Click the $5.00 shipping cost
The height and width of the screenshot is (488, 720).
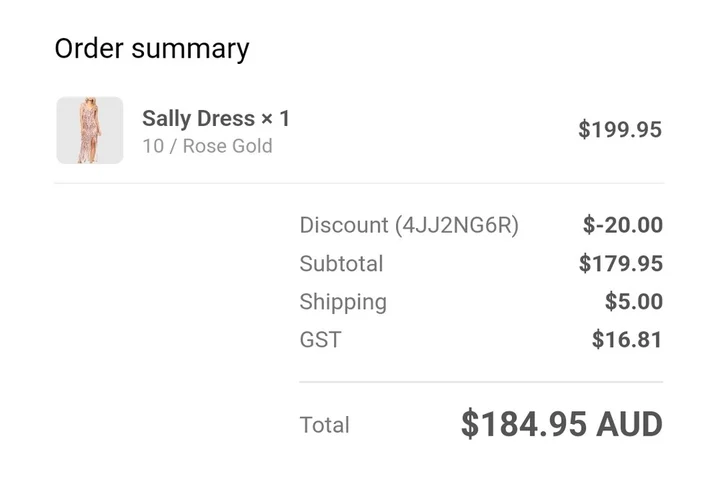pyautogui.click(x=634, y=302)
